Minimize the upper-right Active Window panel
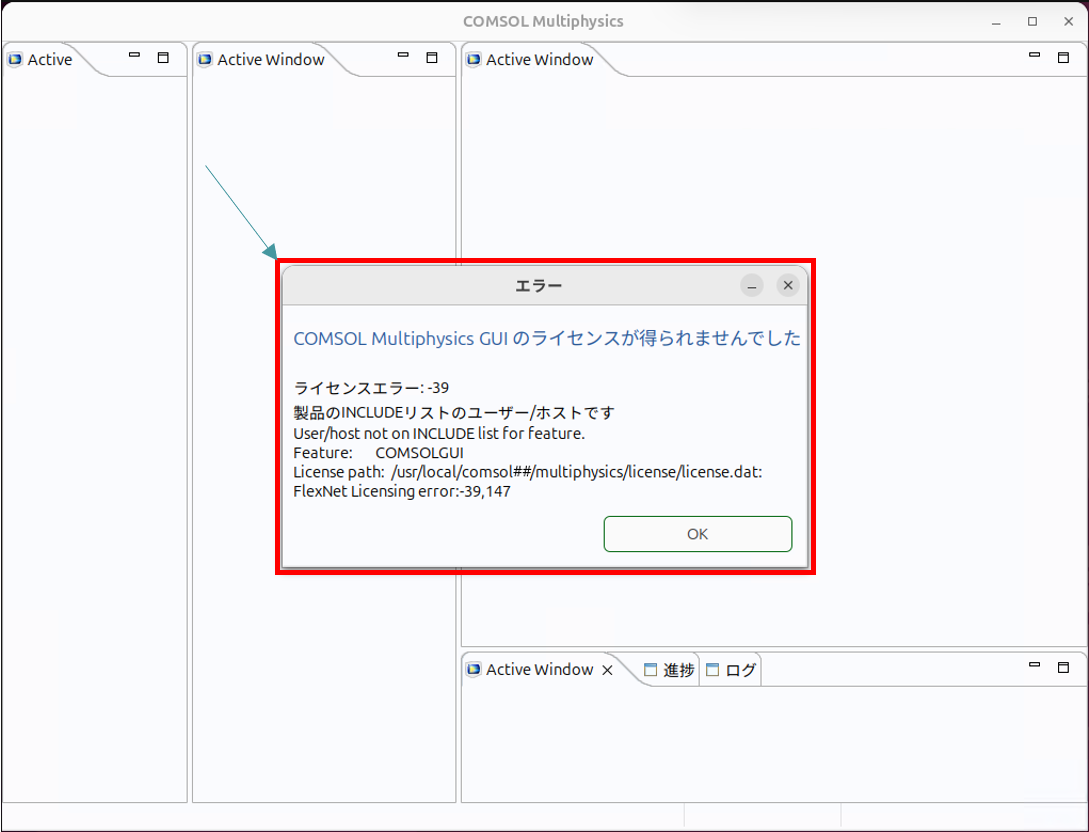 (1035, 58)
